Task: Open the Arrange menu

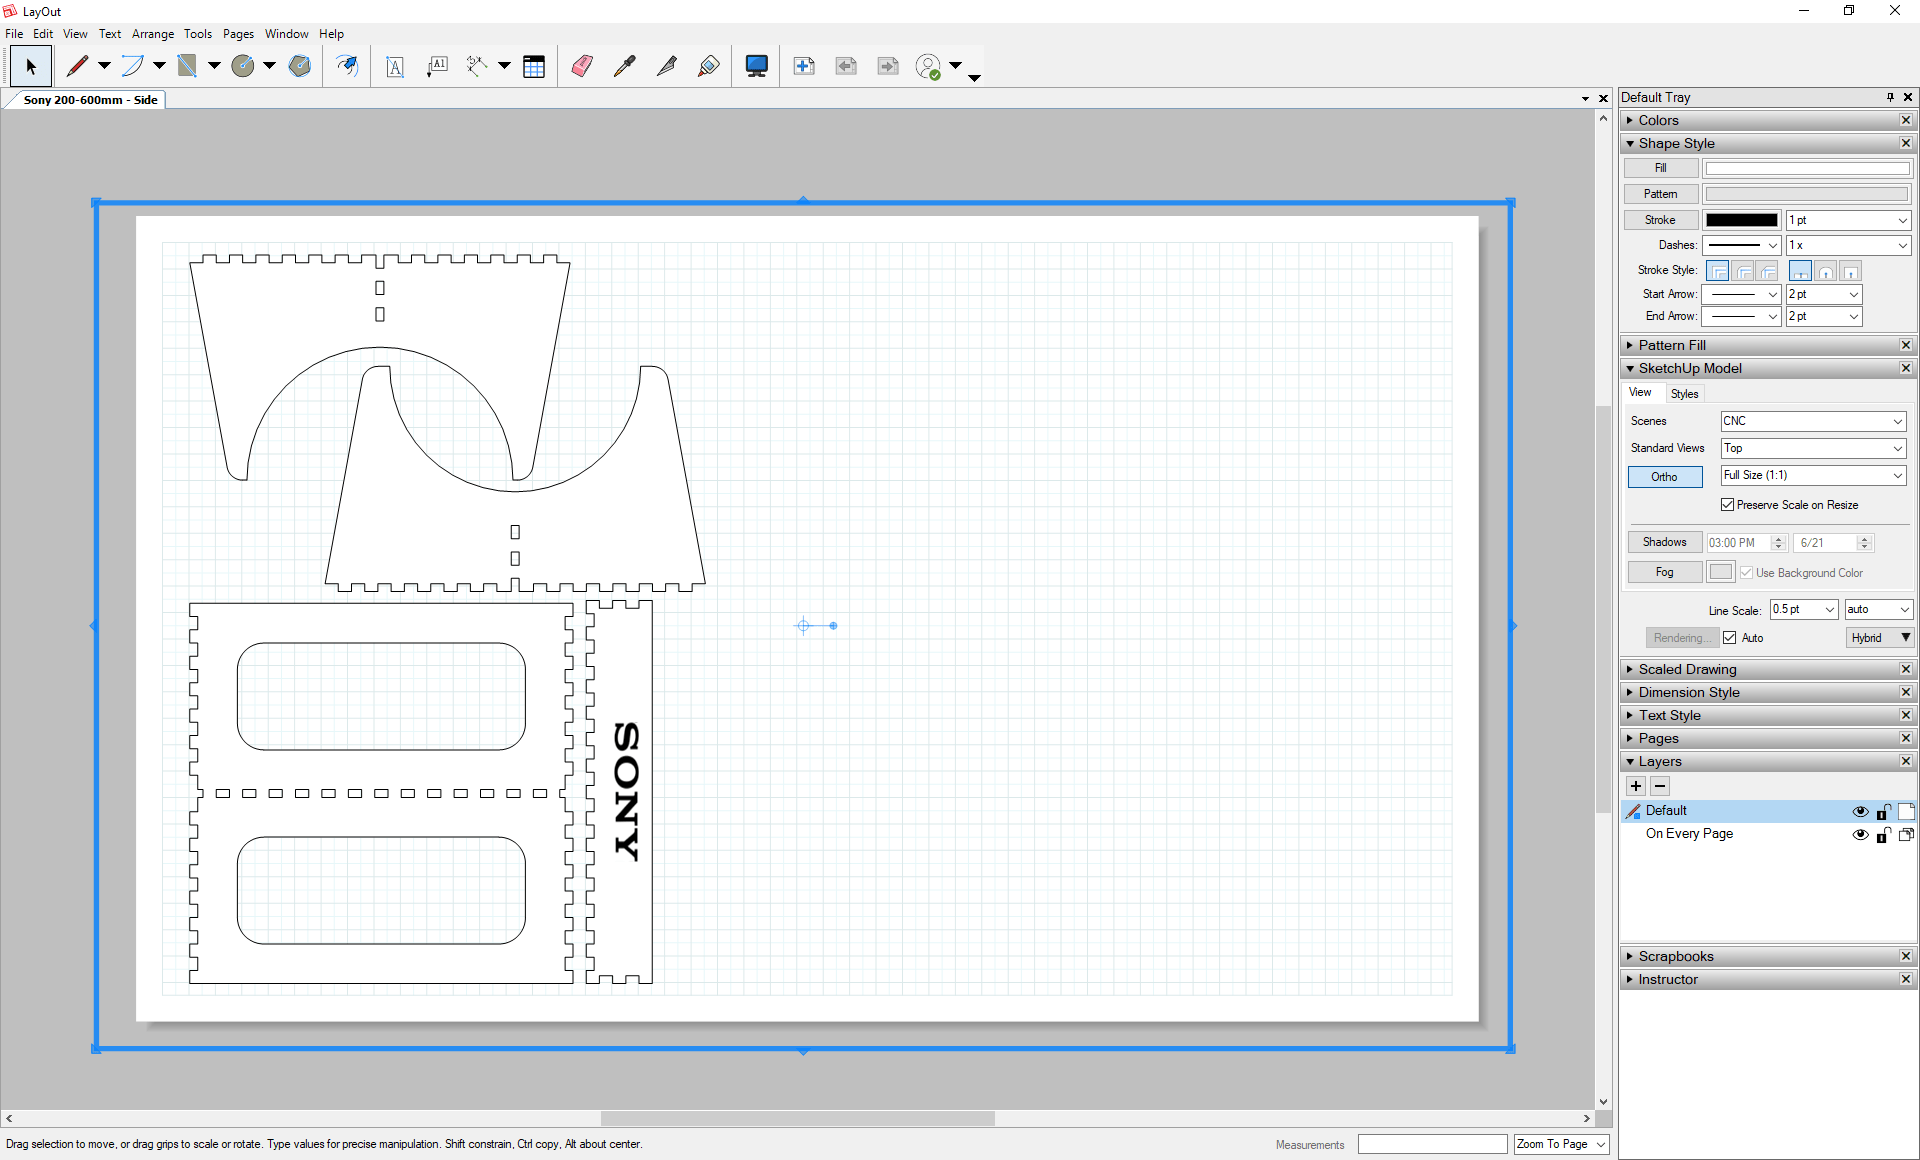Action: [x=153, y=34]
